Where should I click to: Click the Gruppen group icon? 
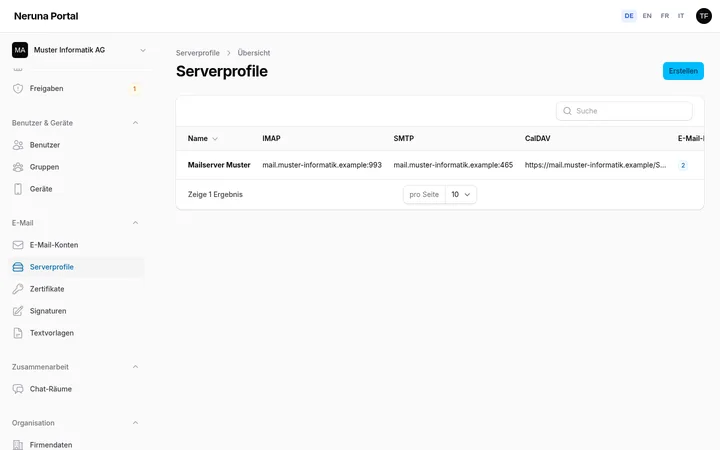click(x=18, y=167)
